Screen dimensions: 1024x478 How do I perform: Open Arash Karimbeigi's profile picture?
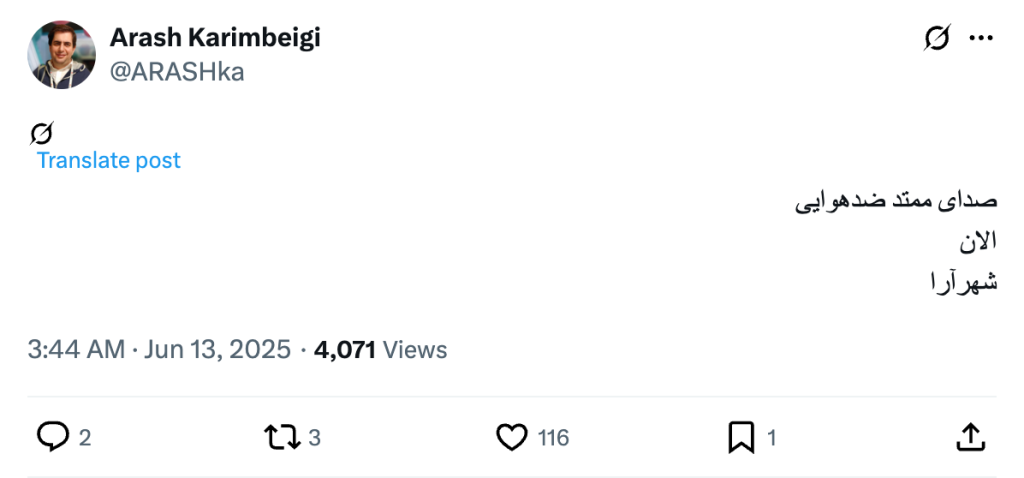point(62,55)
